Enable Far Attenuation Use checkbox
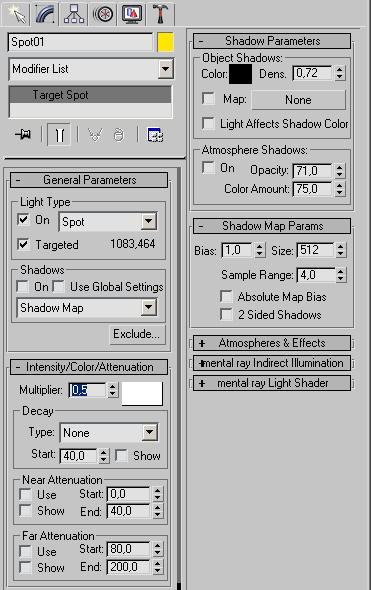This screenshot has width=371, height=590. 25,551
